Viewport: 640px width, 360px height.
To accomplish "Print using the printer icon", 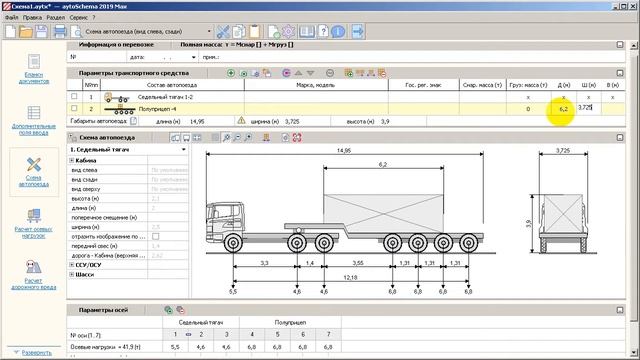I will pyautogui.click(x=60, y=31).
